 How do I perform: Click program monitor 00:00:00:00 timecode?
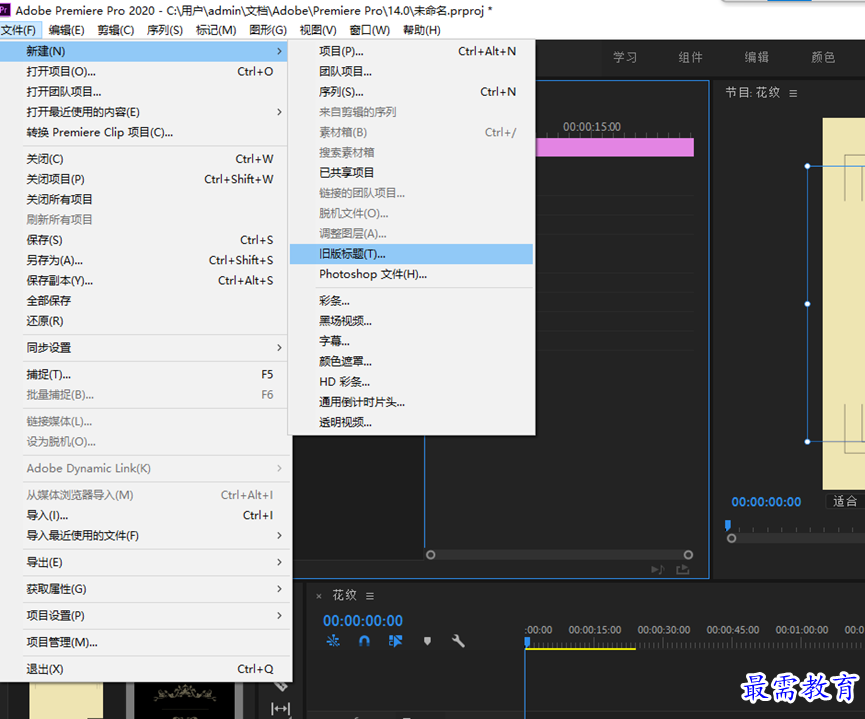point(766,502)
